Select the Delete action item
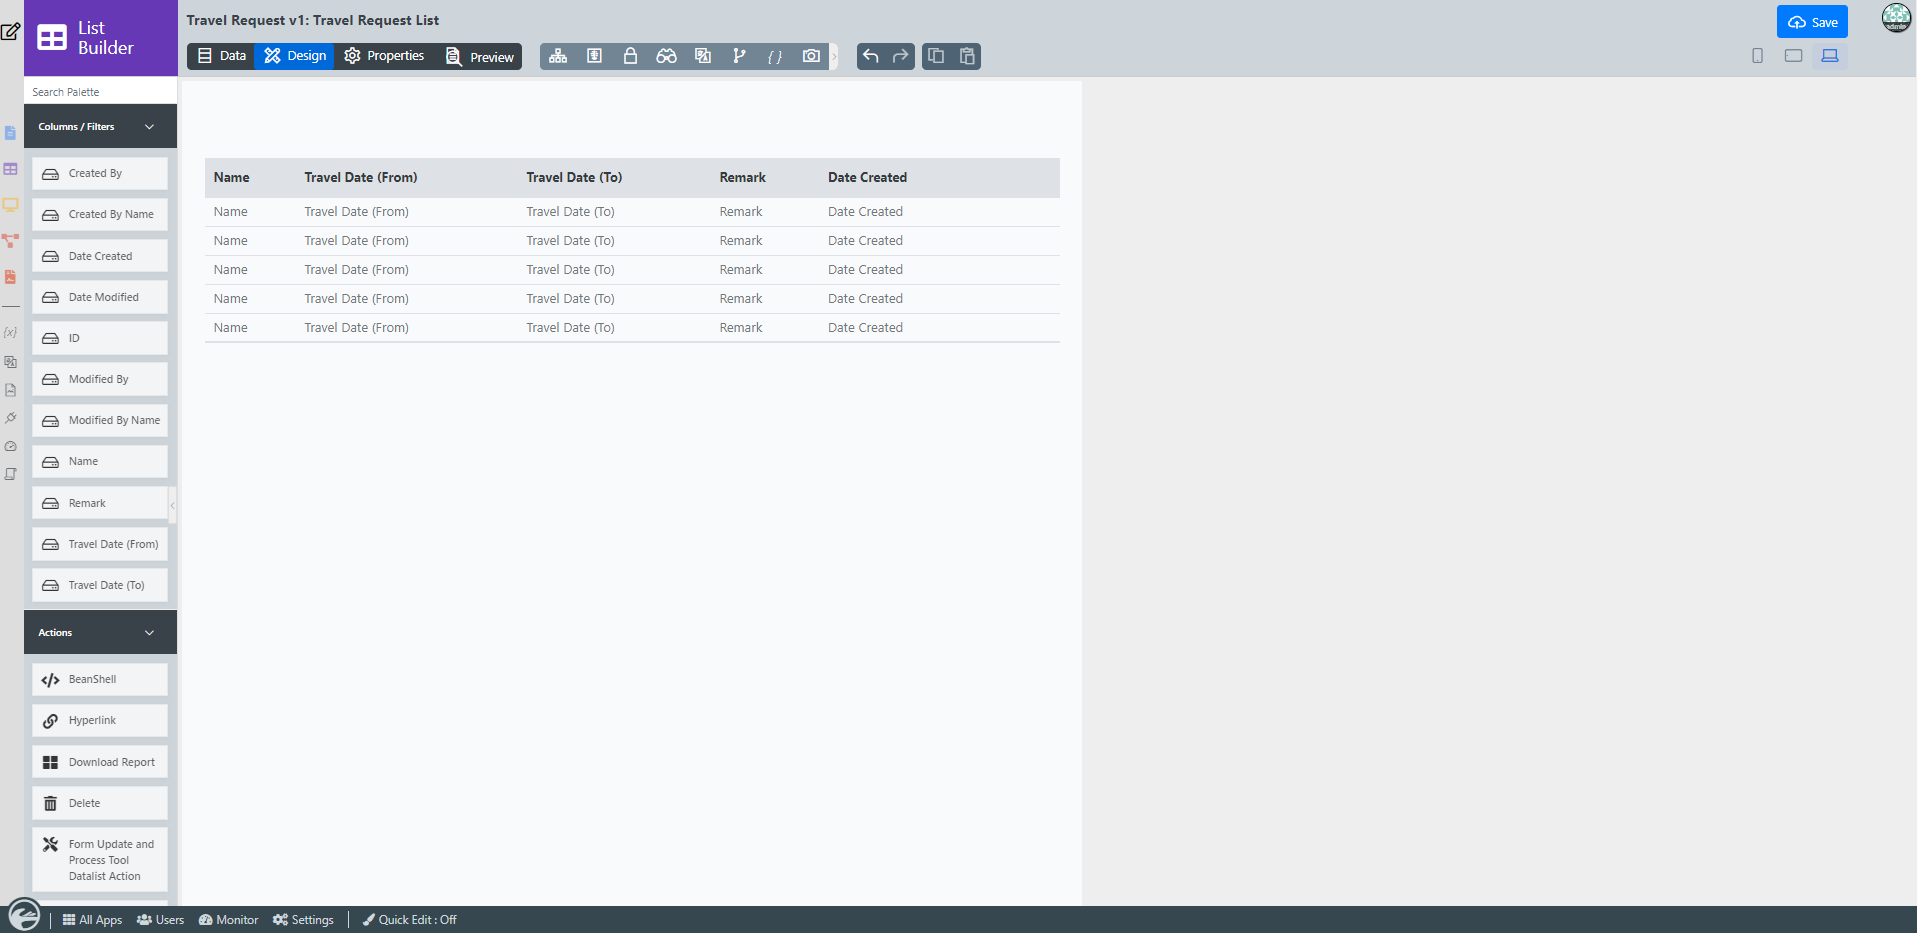Screen dimensions: 1917x933 100,803
